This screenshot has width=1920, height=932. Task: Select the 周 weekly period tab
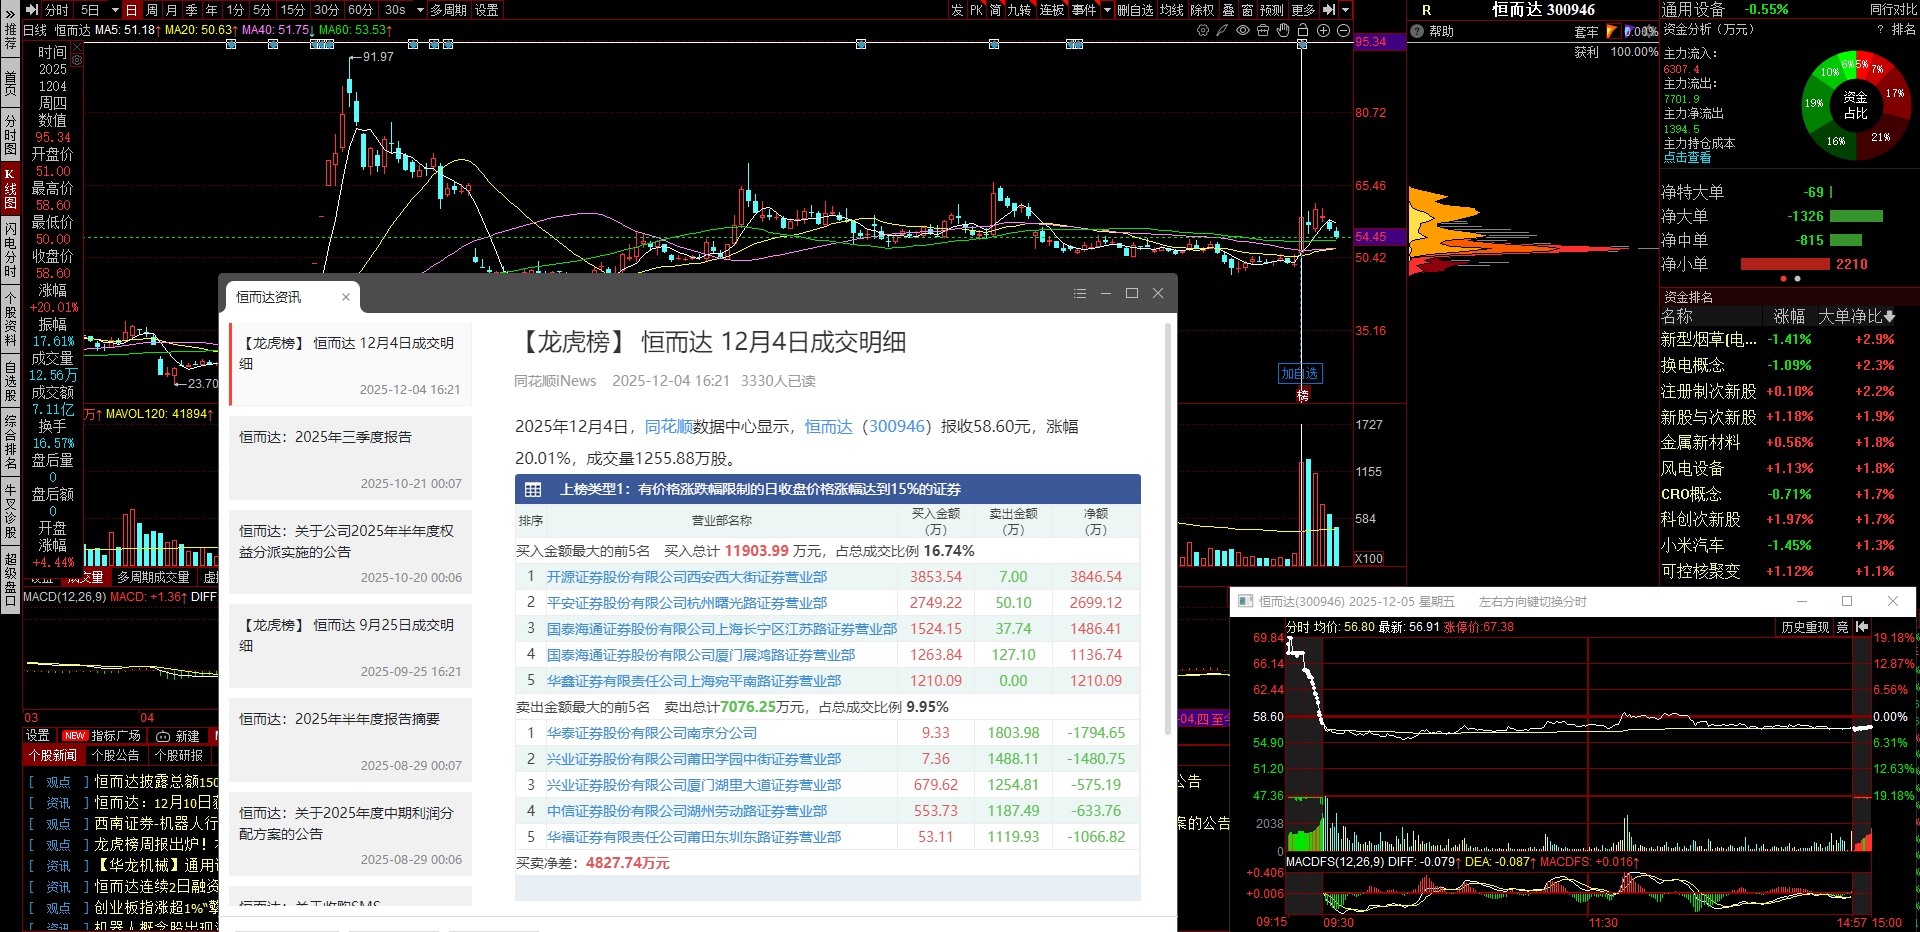152,10
